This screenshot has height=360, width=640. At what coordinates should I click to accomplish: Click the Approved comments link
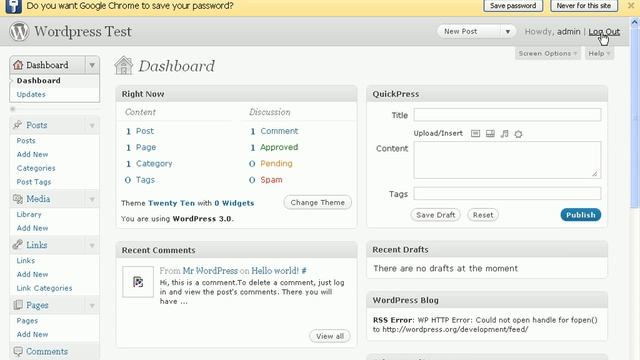click(279, 147)
